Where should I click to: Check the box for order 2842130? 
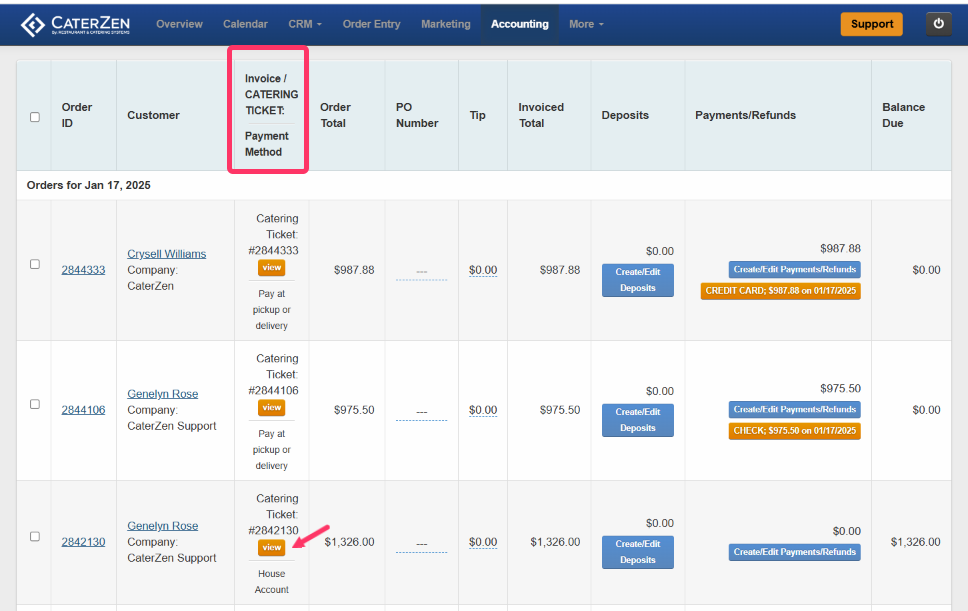(35, 536)
